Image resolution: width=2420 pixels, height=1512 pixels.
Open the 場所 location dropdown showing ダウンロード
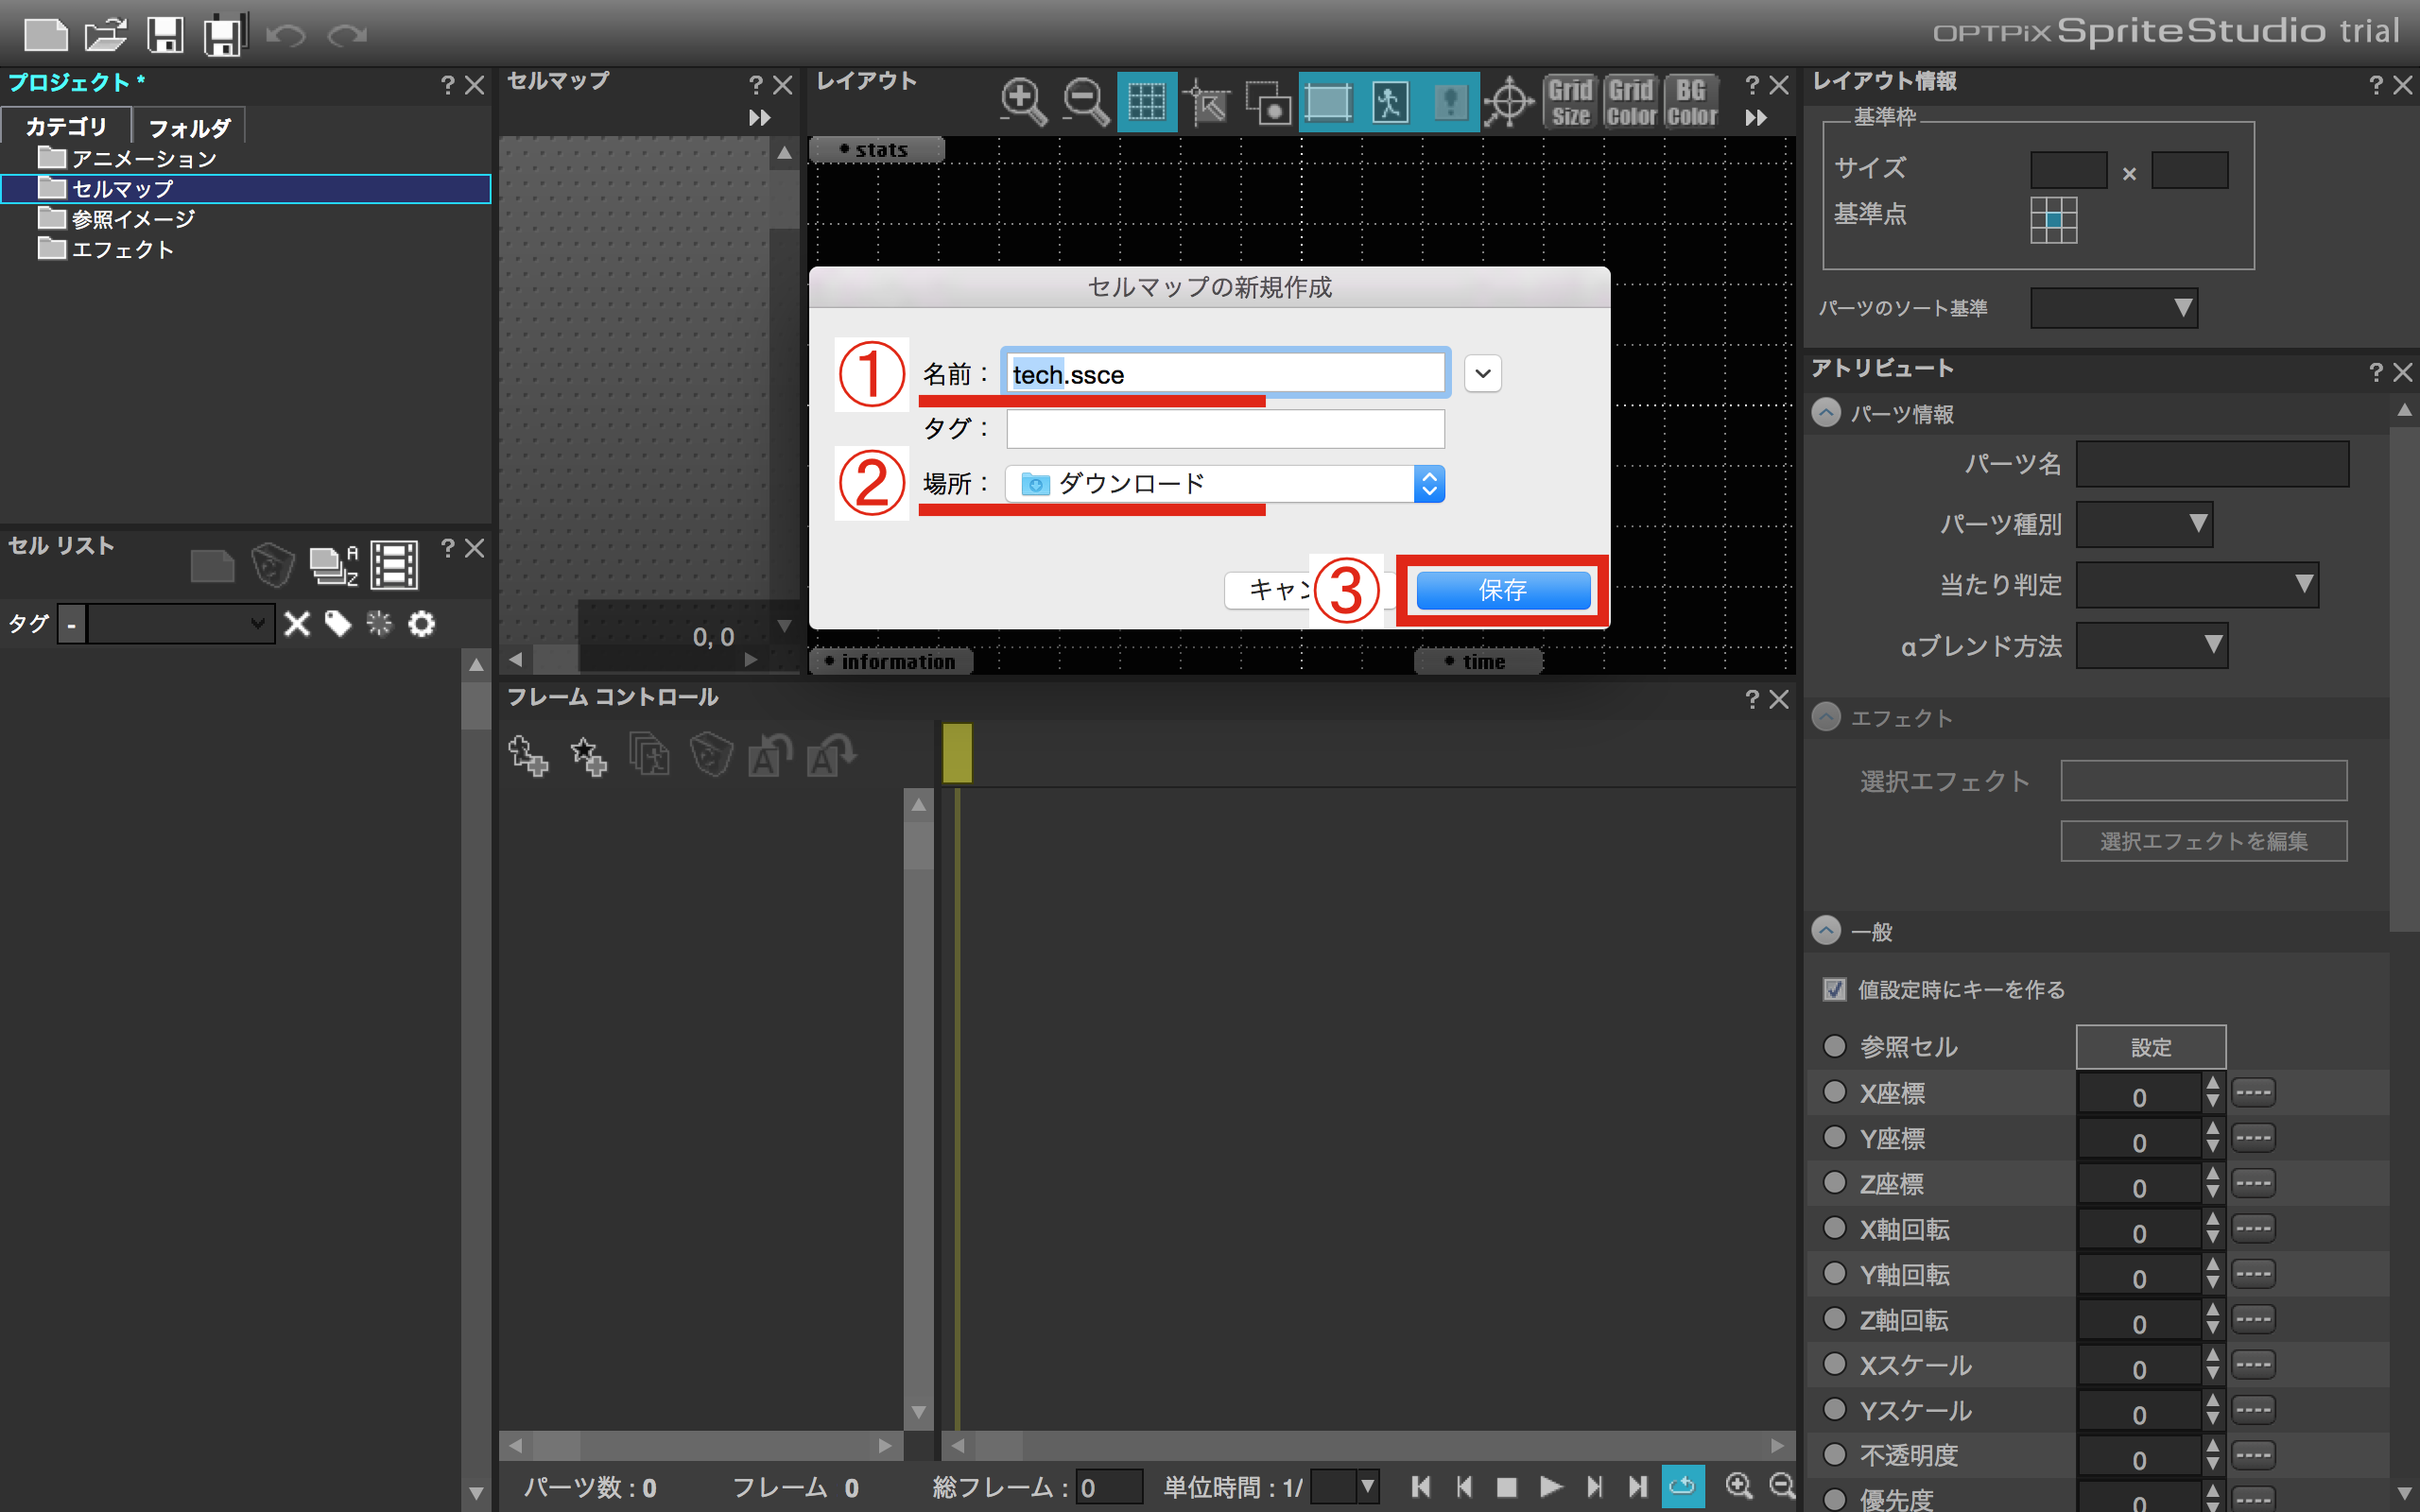pos(1225,484)
